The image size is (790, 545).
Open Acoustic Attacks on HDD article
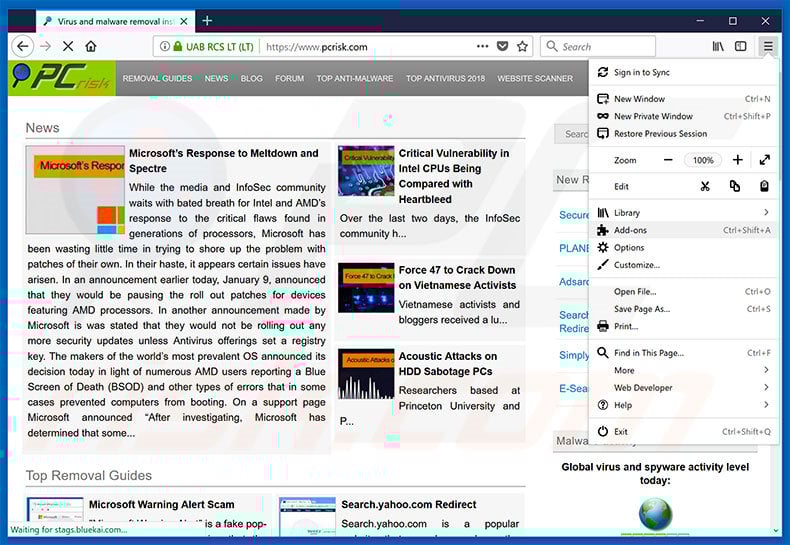coord(447,364)
